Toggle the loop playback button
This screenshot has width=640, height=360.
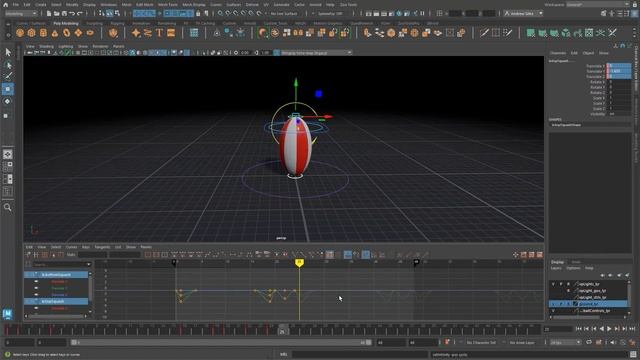click(589, 342)
